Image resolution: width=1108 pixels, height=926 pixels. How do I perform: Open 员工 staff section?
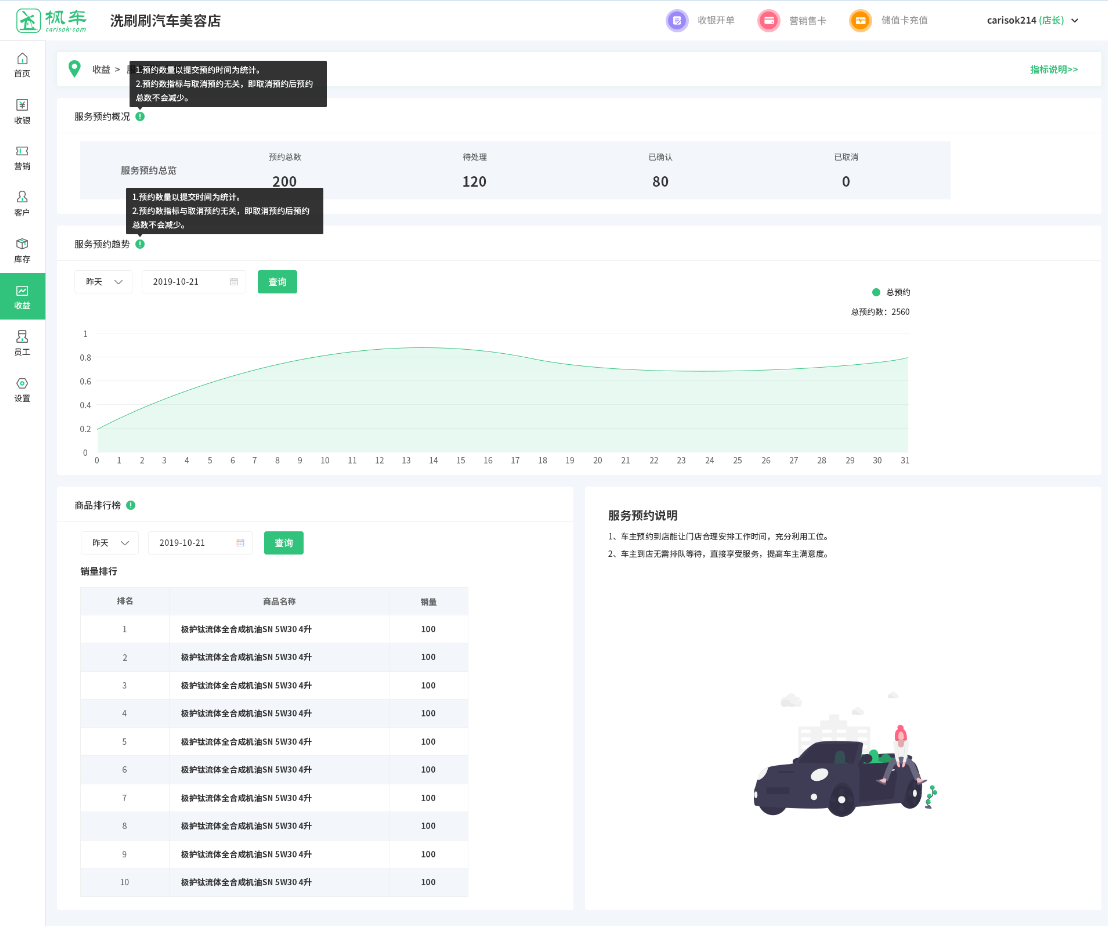[22, 342]
